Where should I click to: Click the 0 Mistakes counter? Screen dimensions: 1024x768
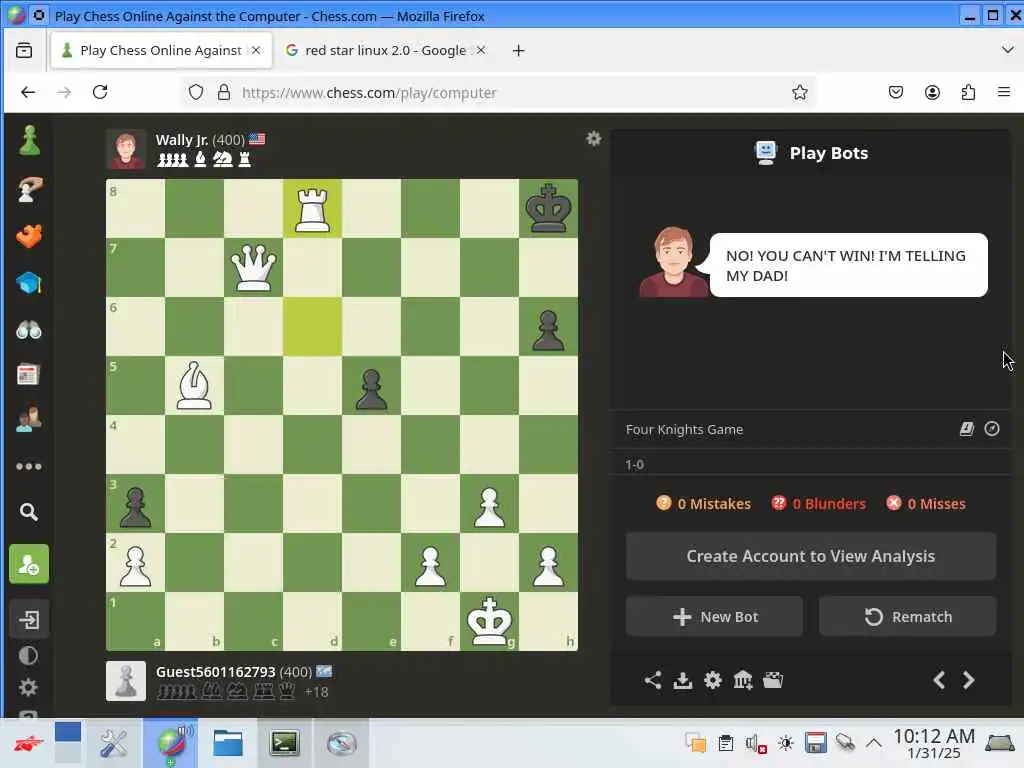click(x=703, y=504)
